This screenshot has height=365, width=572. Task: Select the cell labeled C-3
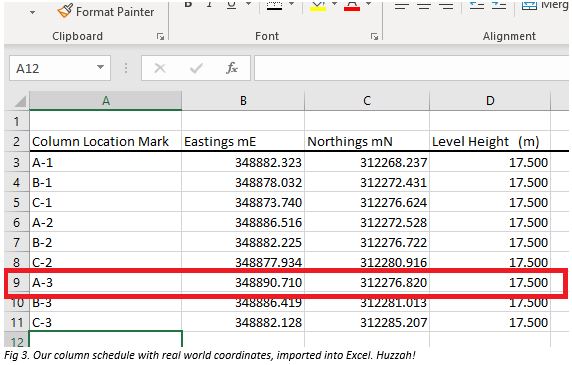(x=105, y=322)
